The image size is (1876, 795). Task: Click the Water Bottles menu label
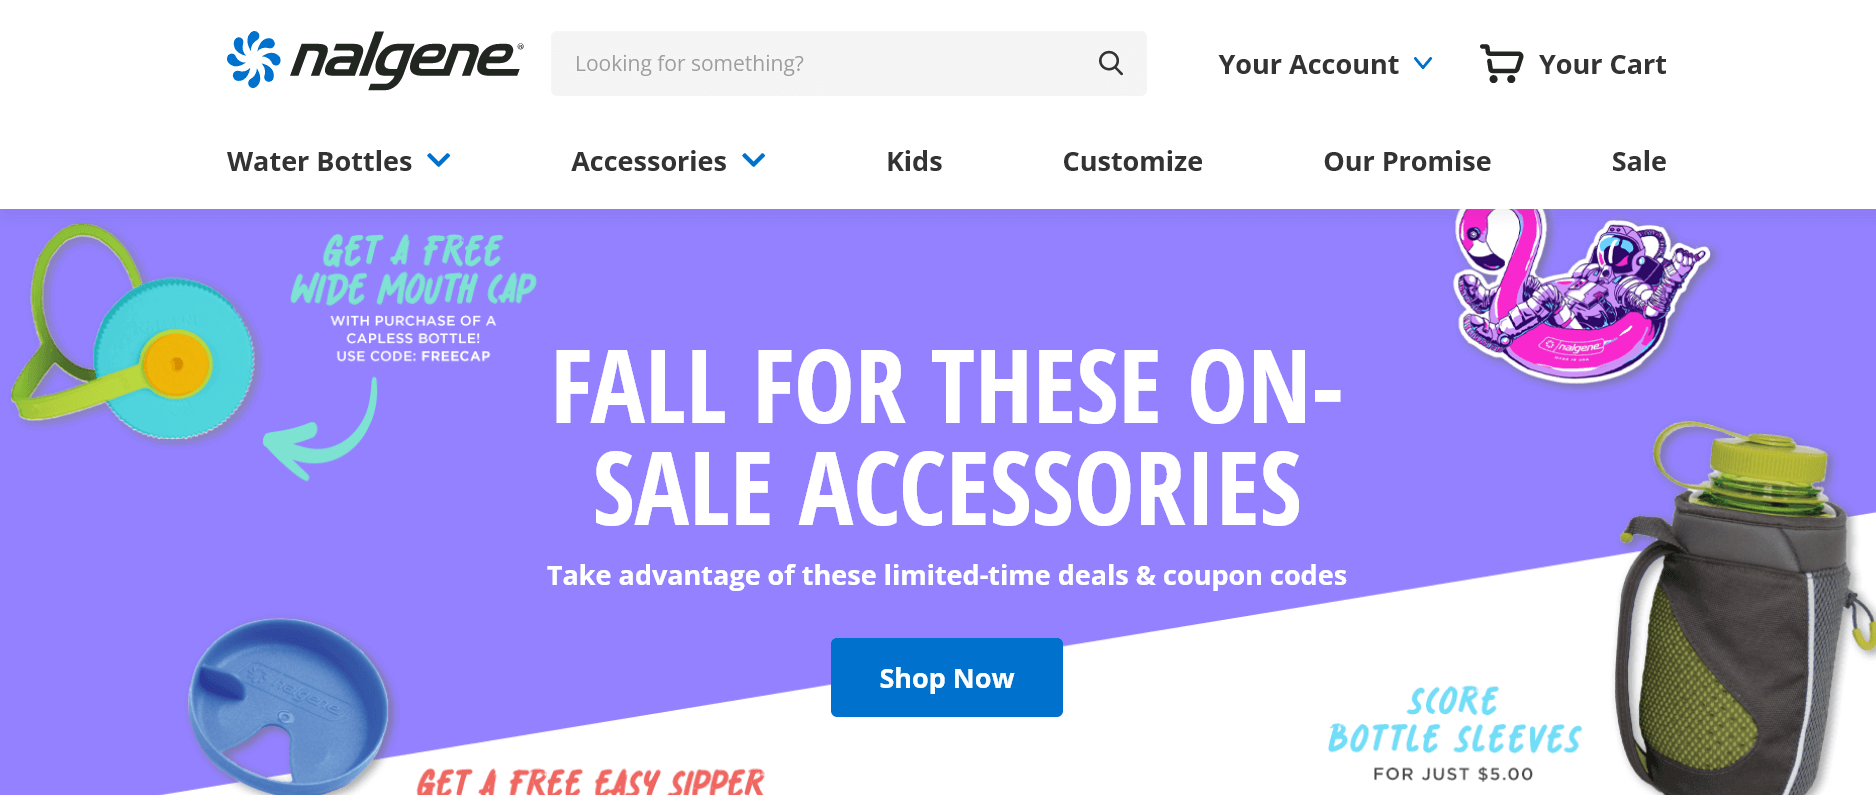coord(319,161)
